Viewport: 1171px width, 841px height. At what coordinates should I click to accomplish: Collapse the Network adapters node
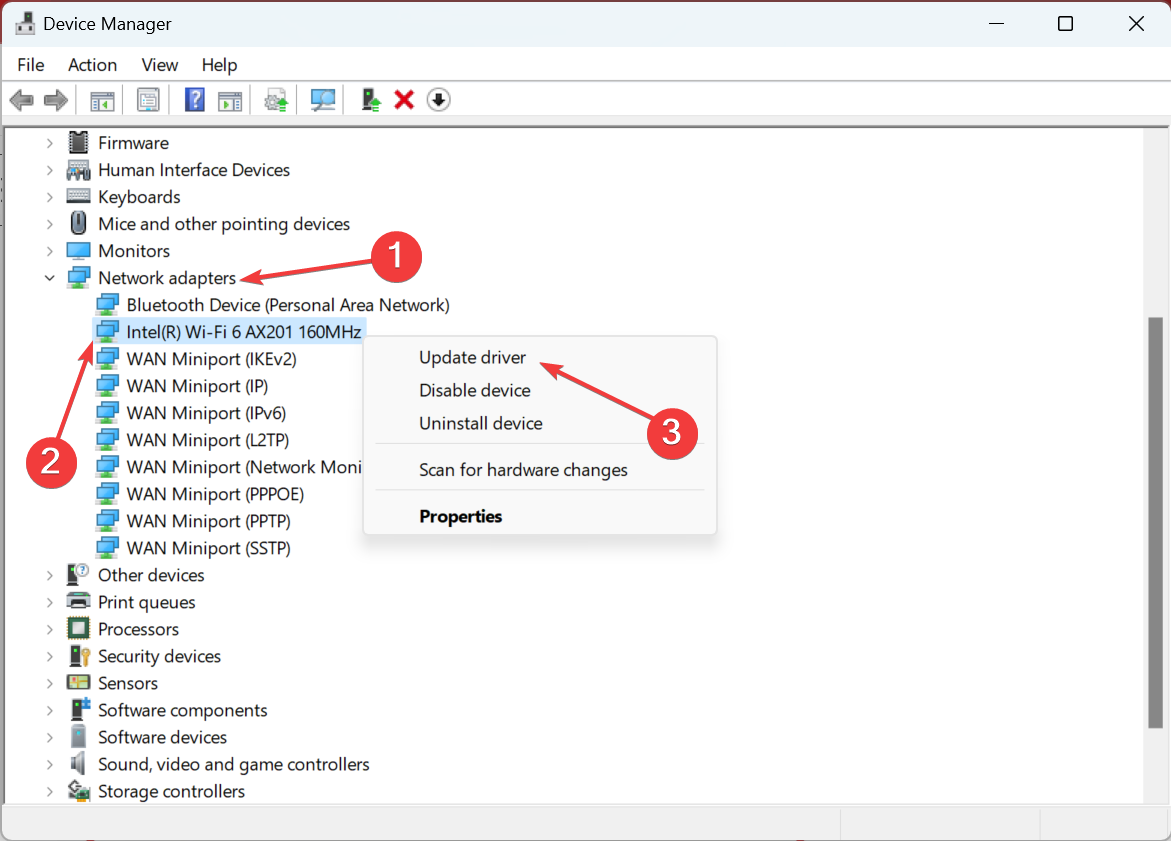click(49, 278)
